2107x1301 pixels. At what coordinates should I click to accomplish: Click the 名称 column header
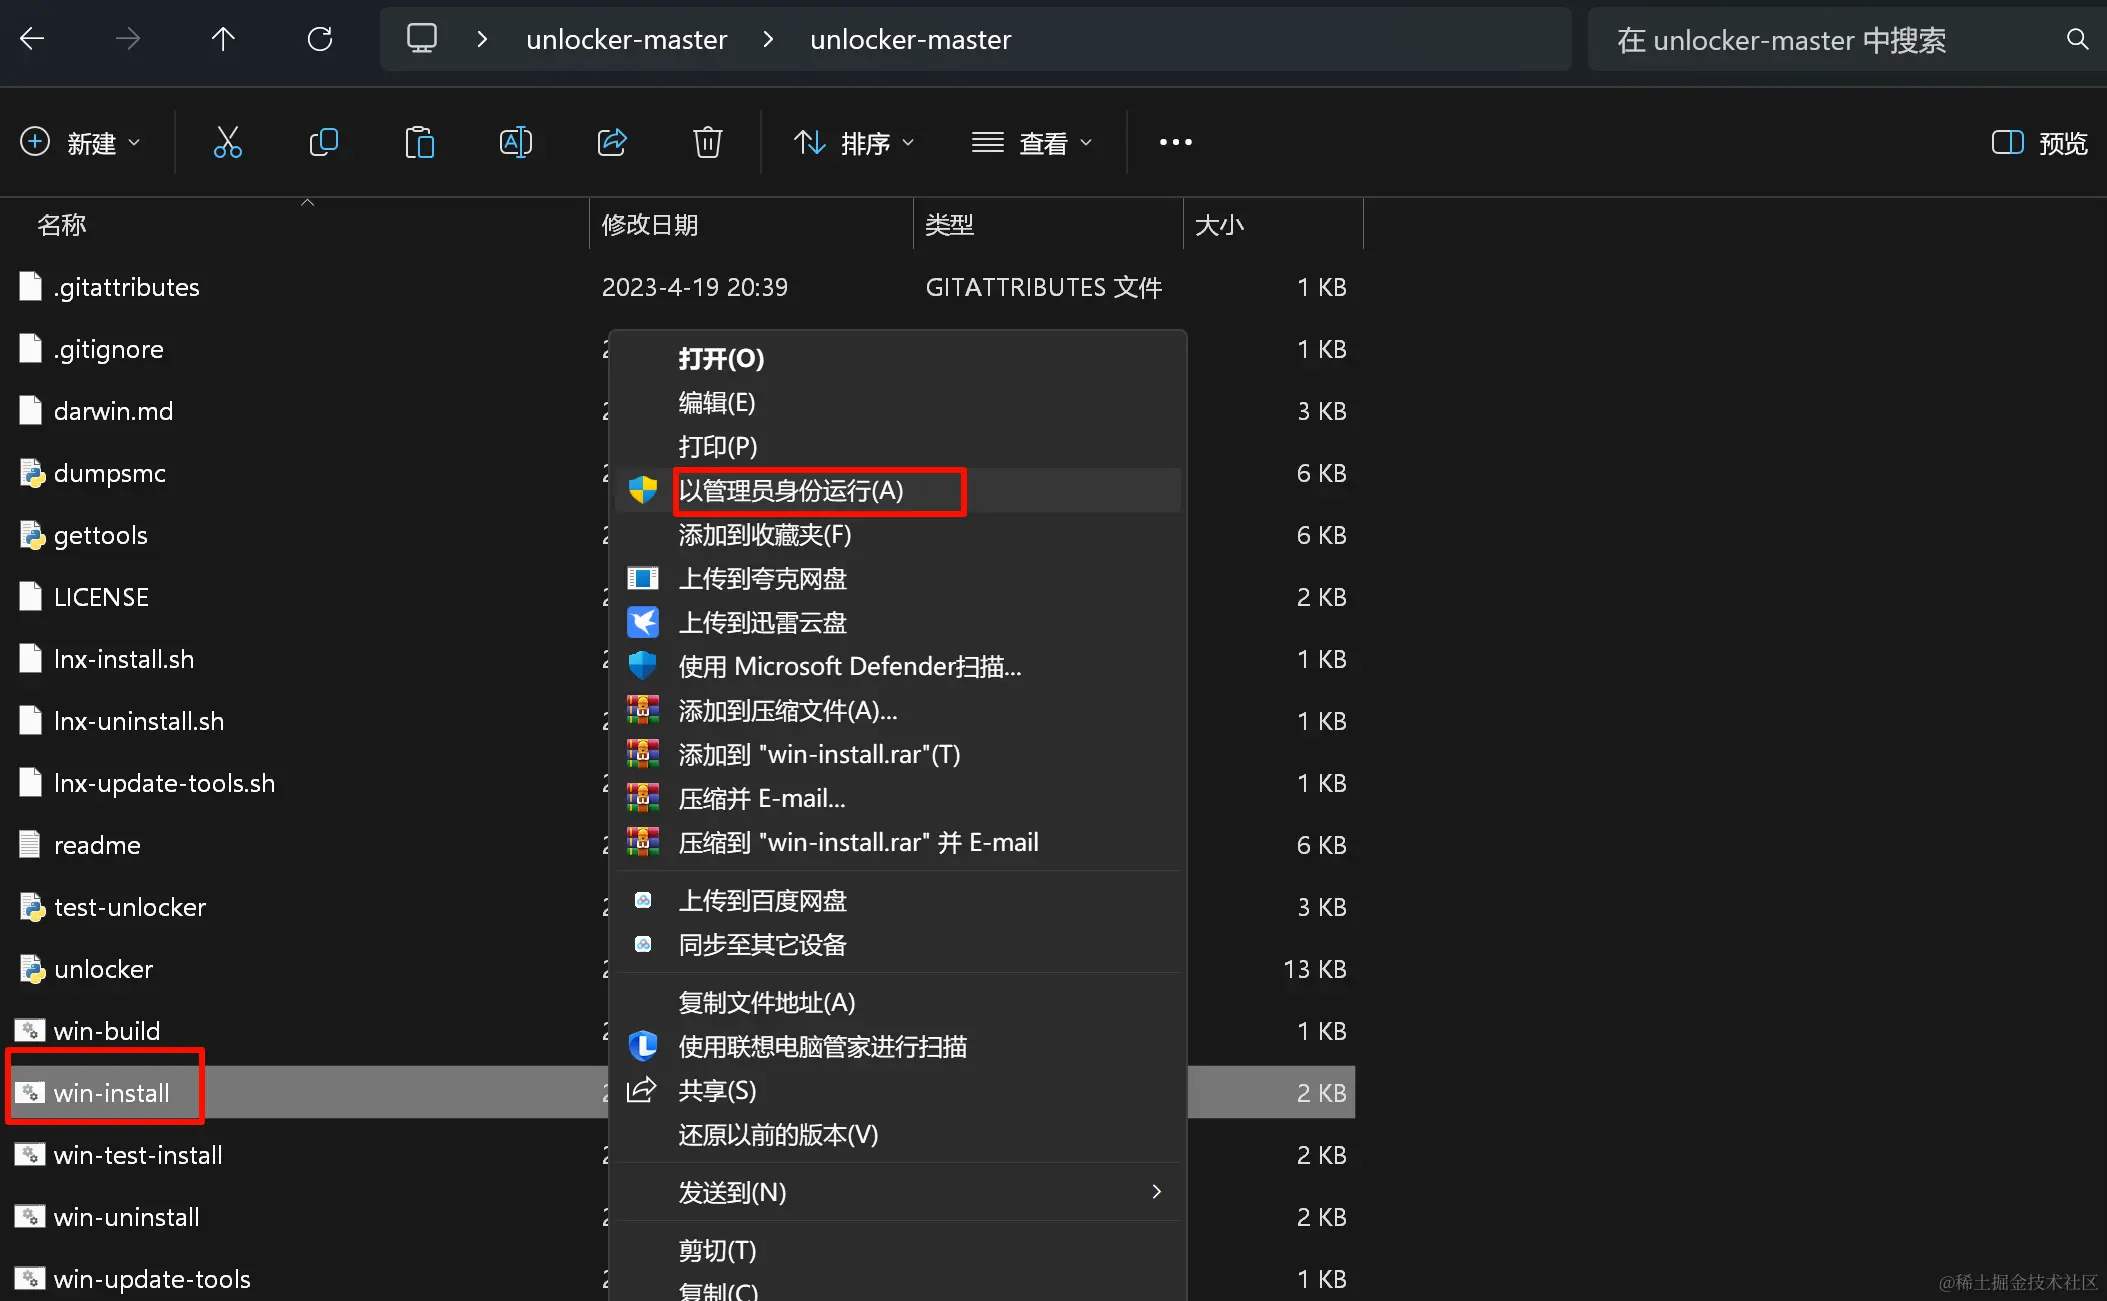62,225
